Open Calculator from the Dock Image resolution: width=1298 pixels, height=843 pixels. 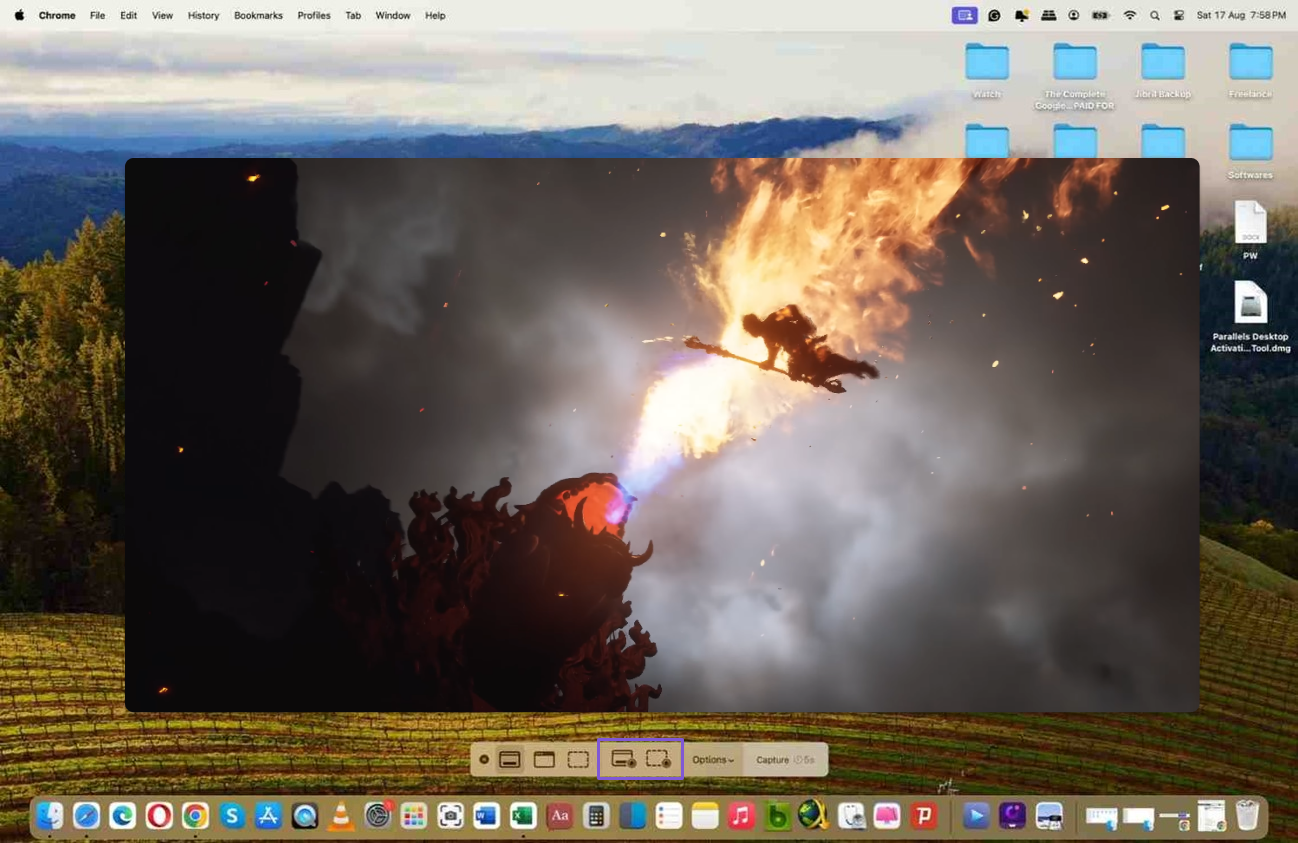[x=596, y=817]
